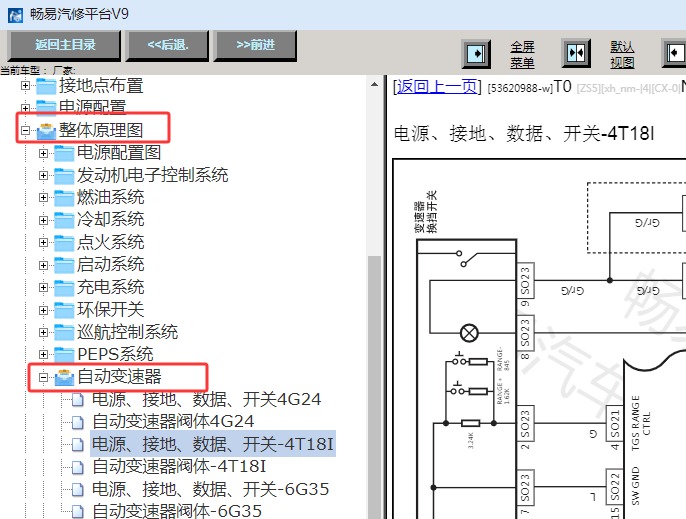Expand the PEPS系统 node
The width and height of the screenshot is (686, 519).
(43, 354)
